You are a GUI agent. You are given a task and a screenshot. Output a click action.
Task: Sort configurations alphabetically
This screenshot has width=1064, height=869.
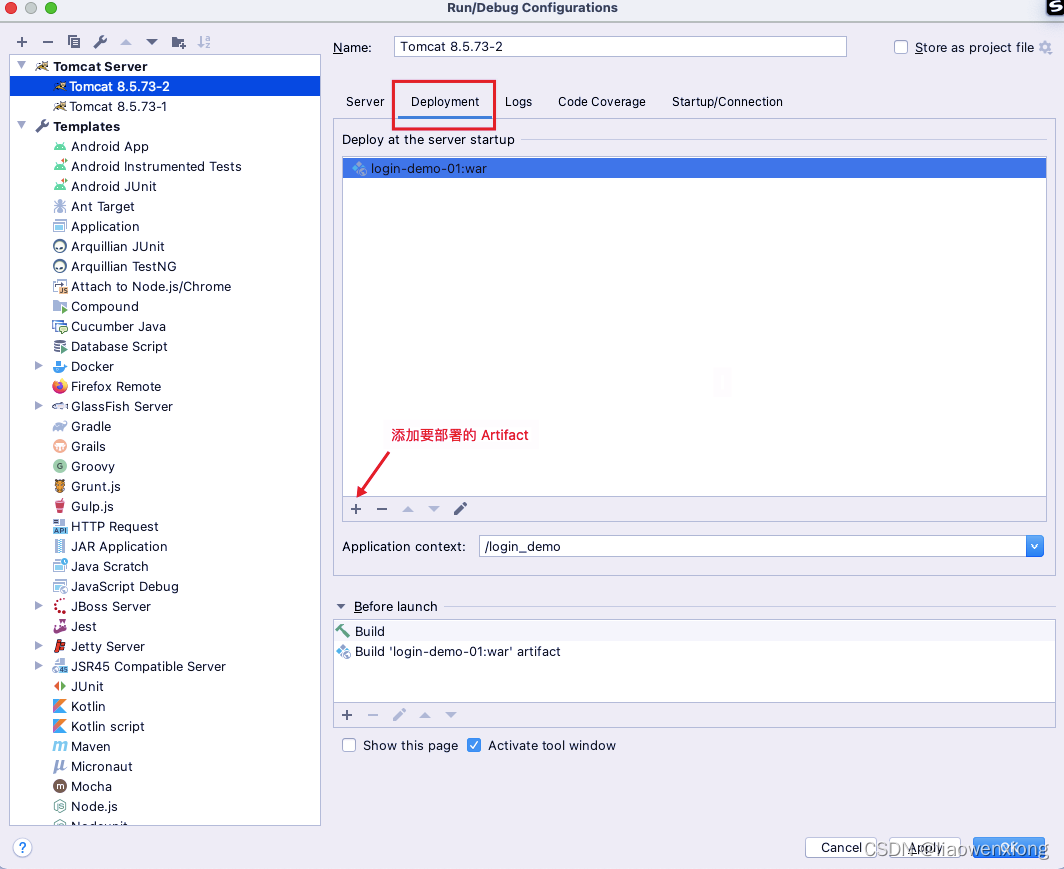click(x=204, y=42)
